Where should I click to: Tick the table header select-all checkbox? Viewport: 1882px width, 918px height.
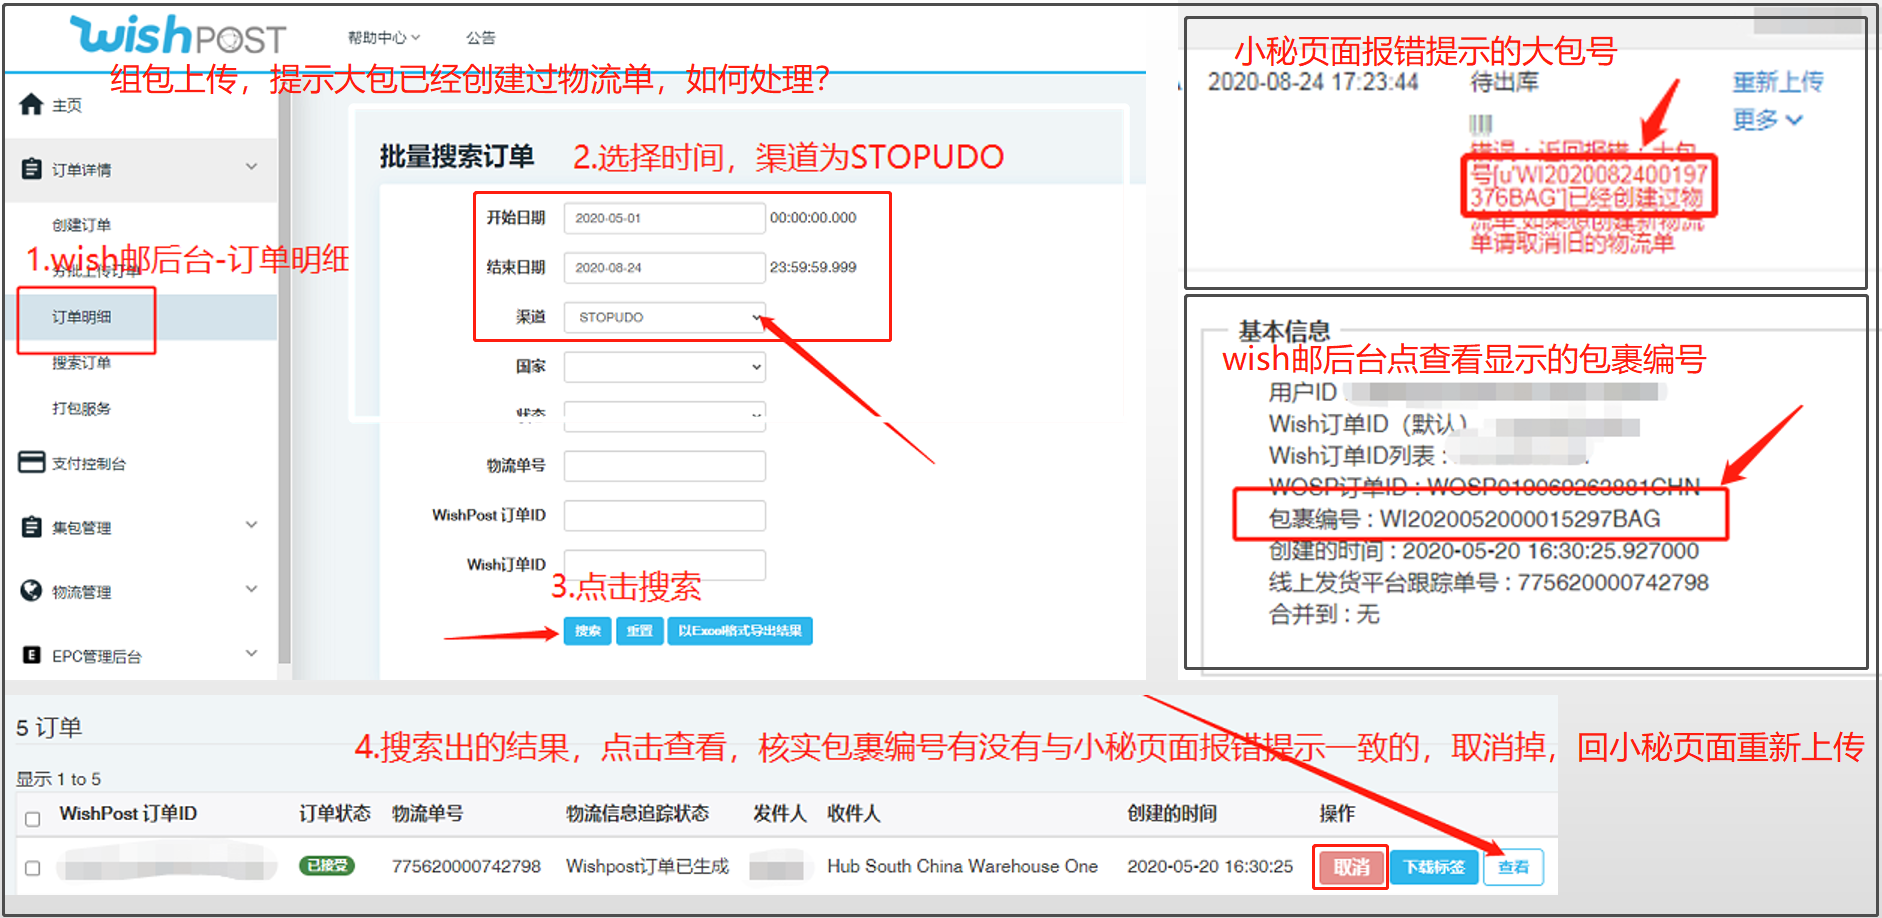32,819
